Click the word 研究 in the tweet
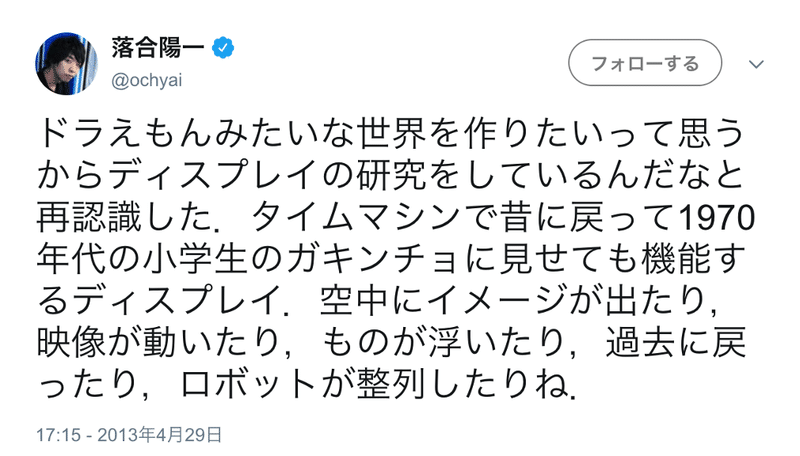Screen dimensions: 800x456 pyautogui.click(x=391, y=176)
